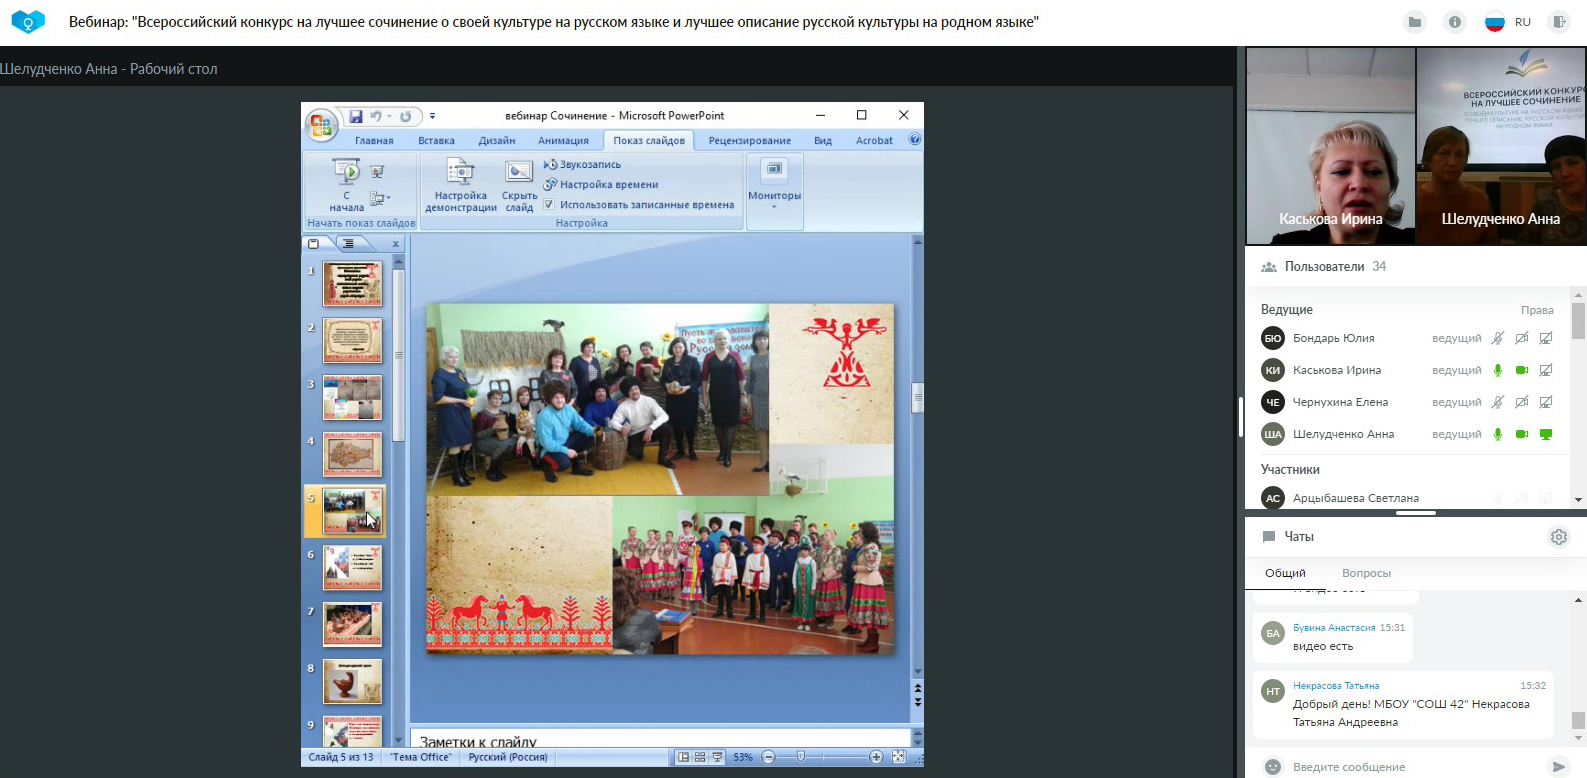The width and height of the screenshot is (1587, 778).
Task: Save the presentation with the Save icon
Action: pos(355,116)
